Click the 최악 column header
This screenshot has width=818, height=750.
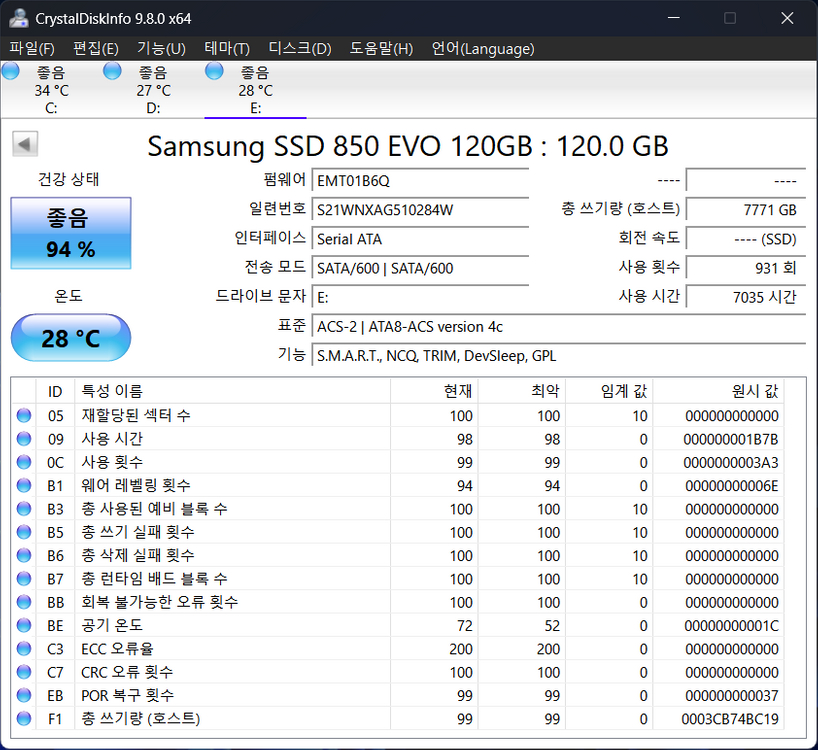(522, 391)
